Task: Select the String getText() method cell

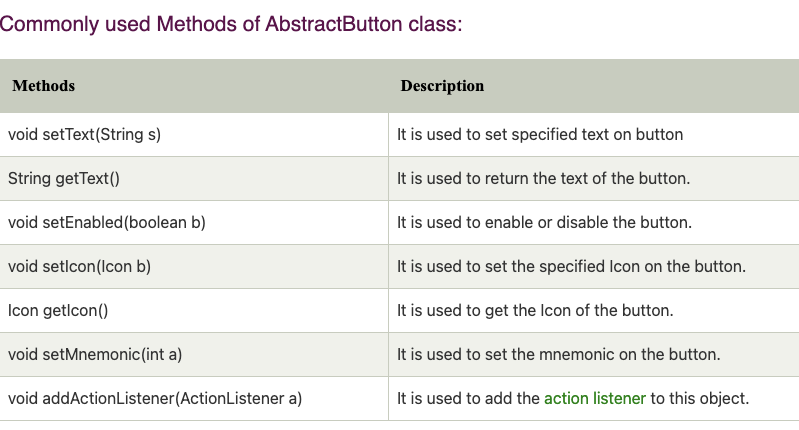Action: (x=194, y=178)
